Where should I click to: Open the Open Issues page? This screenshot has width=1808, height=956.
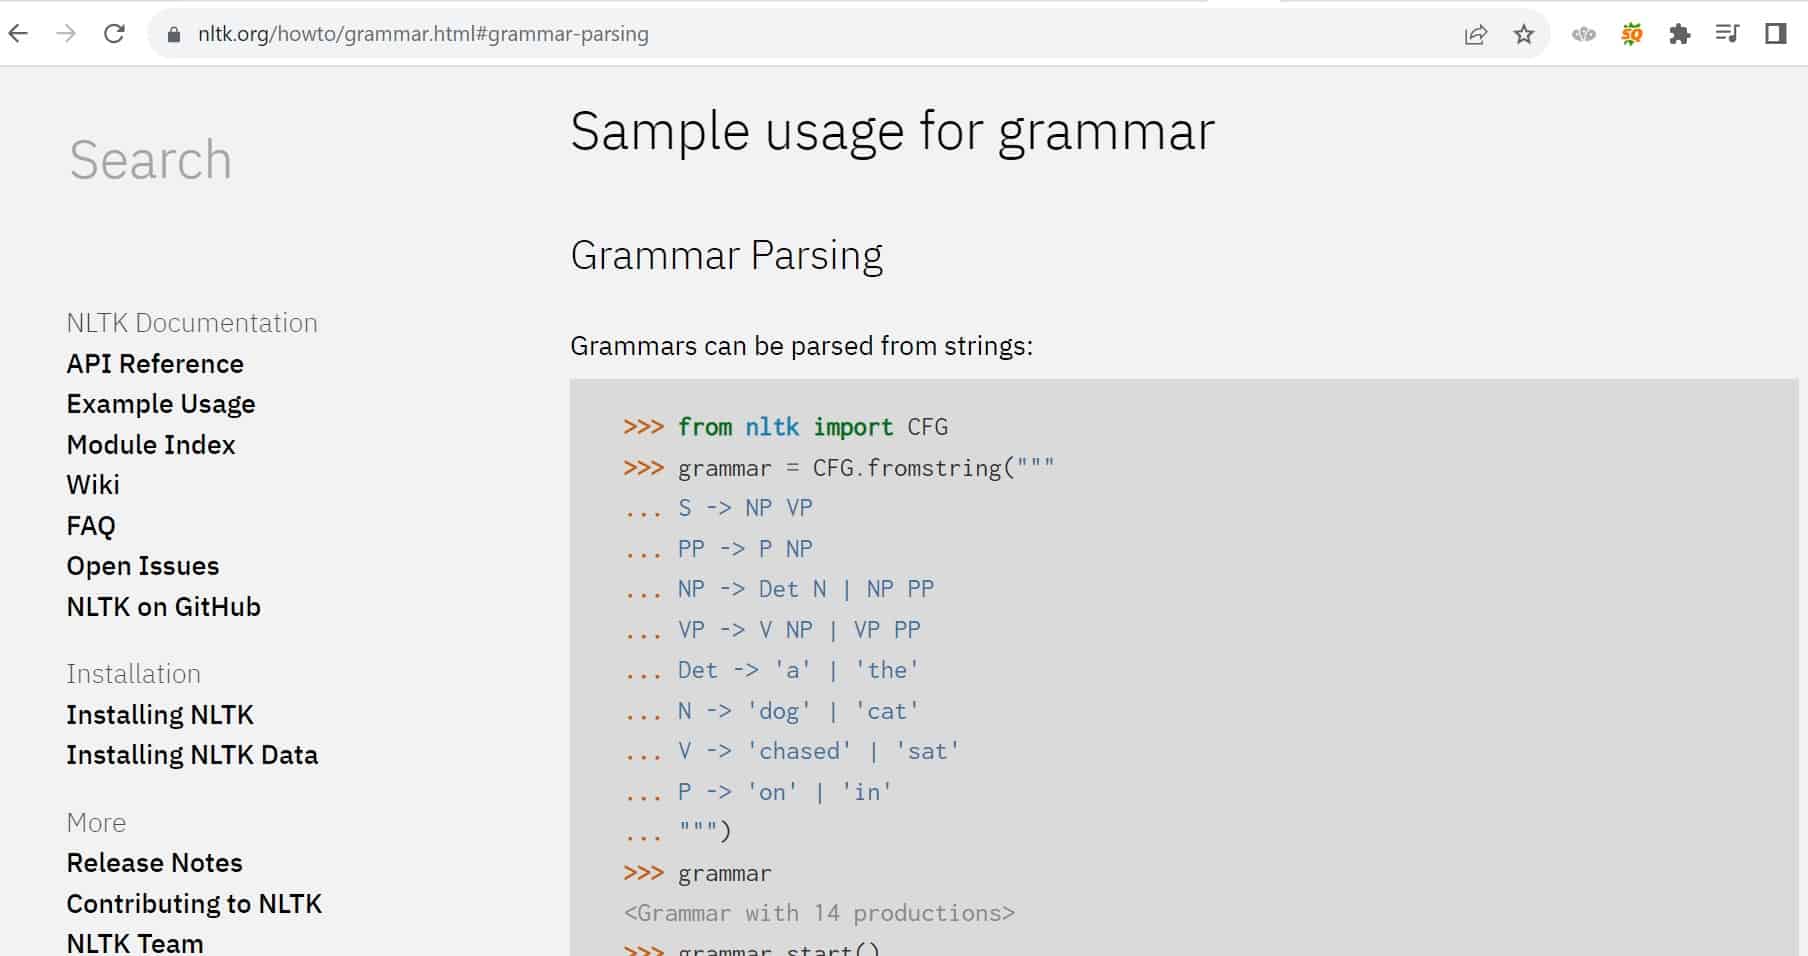click(x=142, y=565)
